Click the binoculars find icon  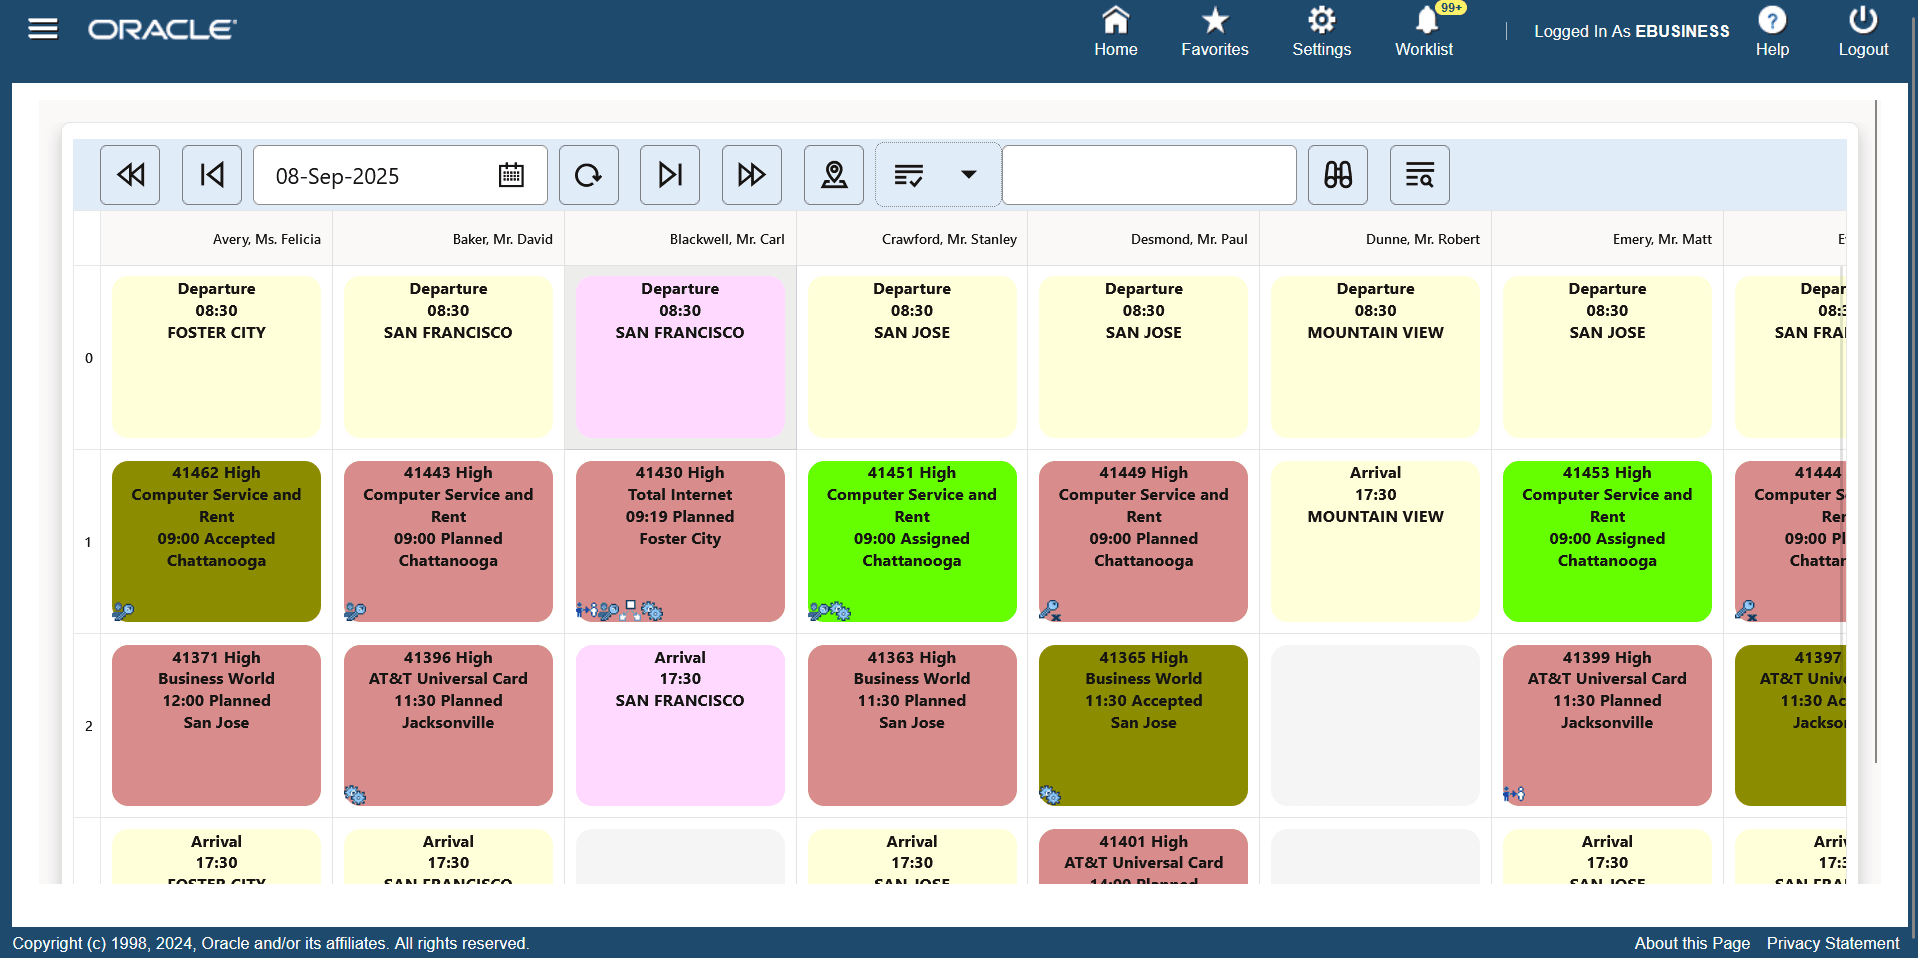[x=1337, y=175]
